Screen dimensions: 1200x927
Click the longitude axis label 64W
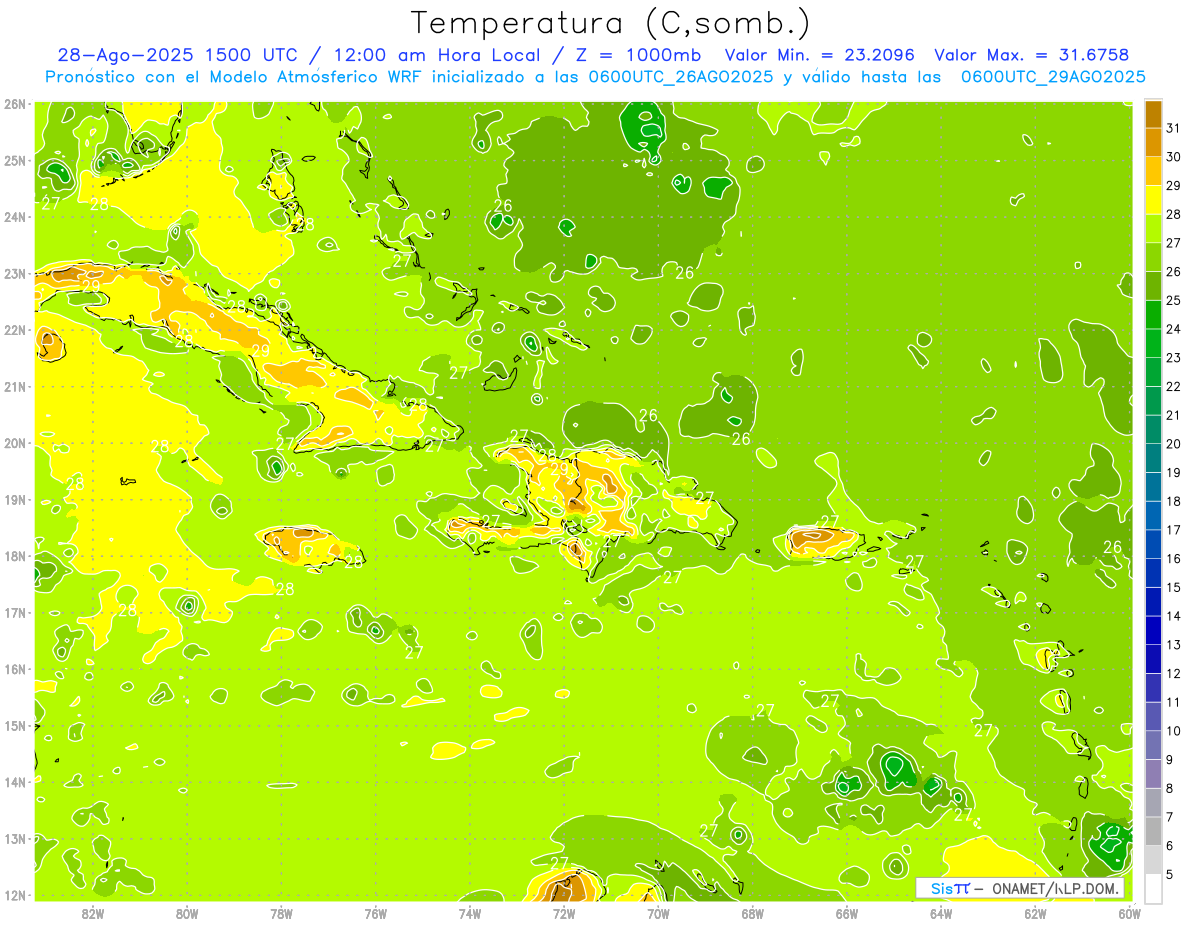click(x=941, y=913)
